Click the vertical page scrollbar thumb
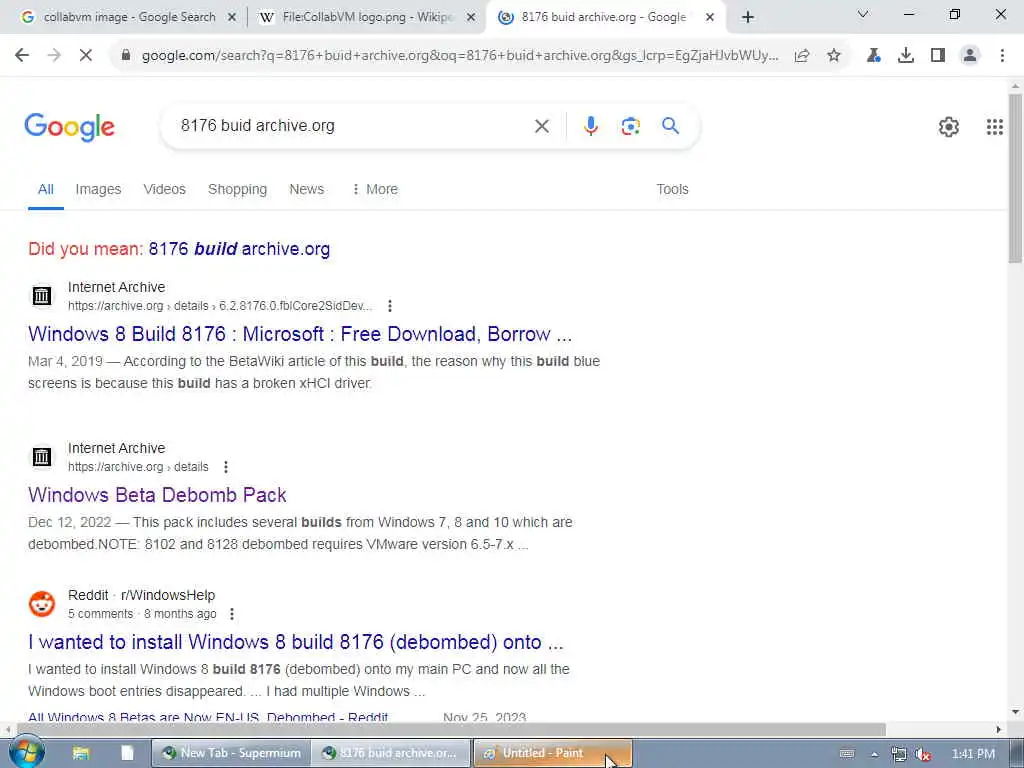The height and width of the screenshot is (768, 1024). (x=1015, y=178)
